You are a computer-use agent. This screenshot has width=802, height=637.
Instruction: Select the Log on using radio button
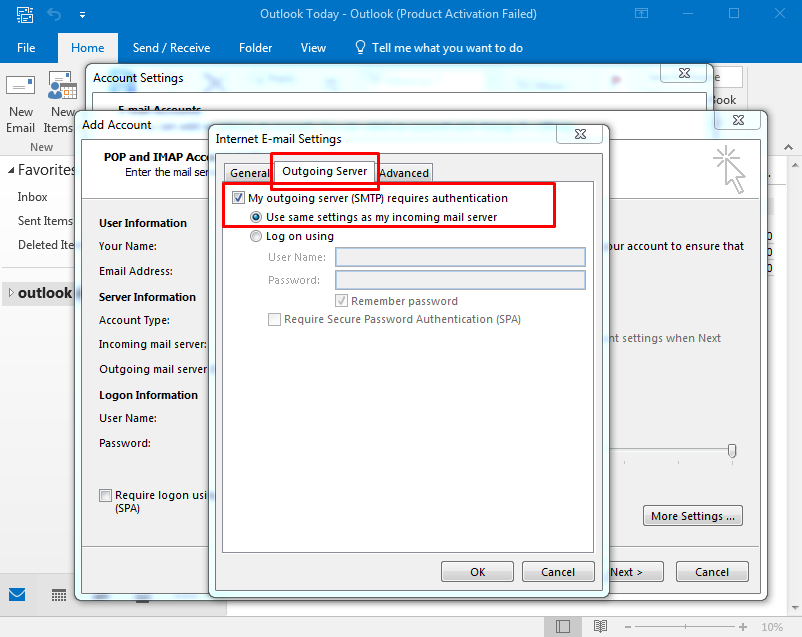pyautogui.click(x=256, y=236)
